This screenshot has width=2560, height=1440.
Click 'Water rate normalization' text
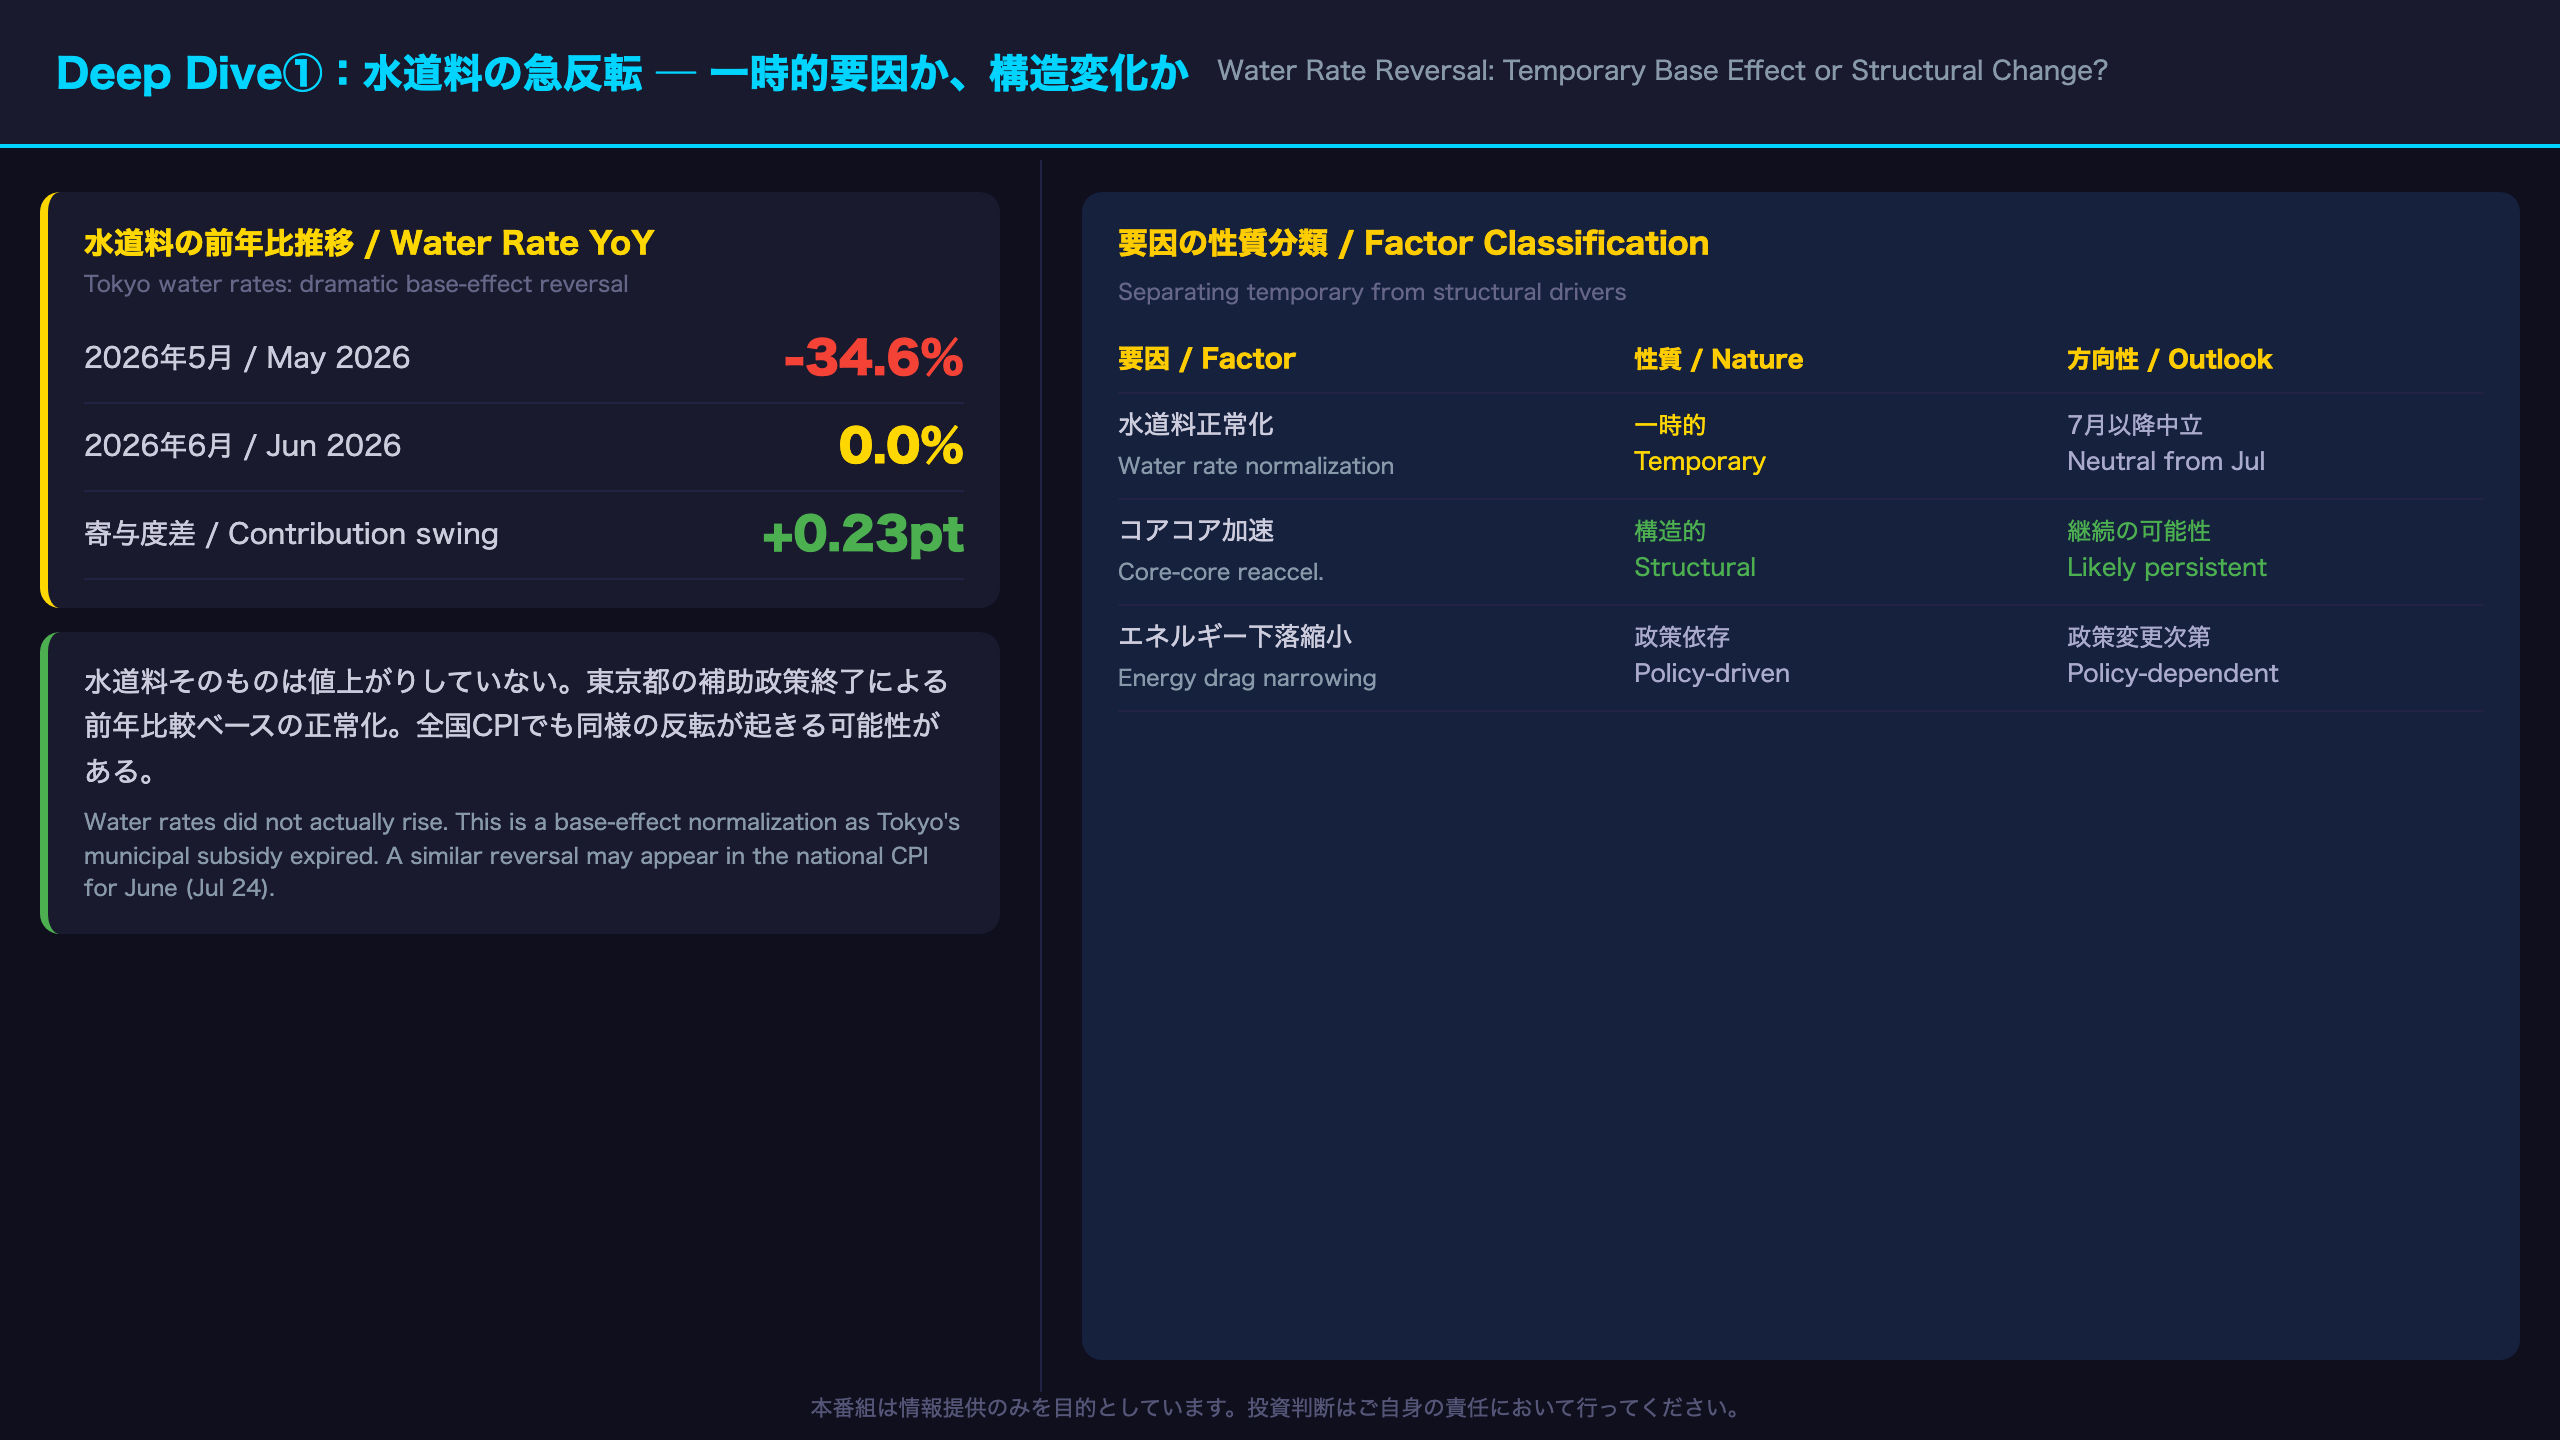[x=1256, y=466]
